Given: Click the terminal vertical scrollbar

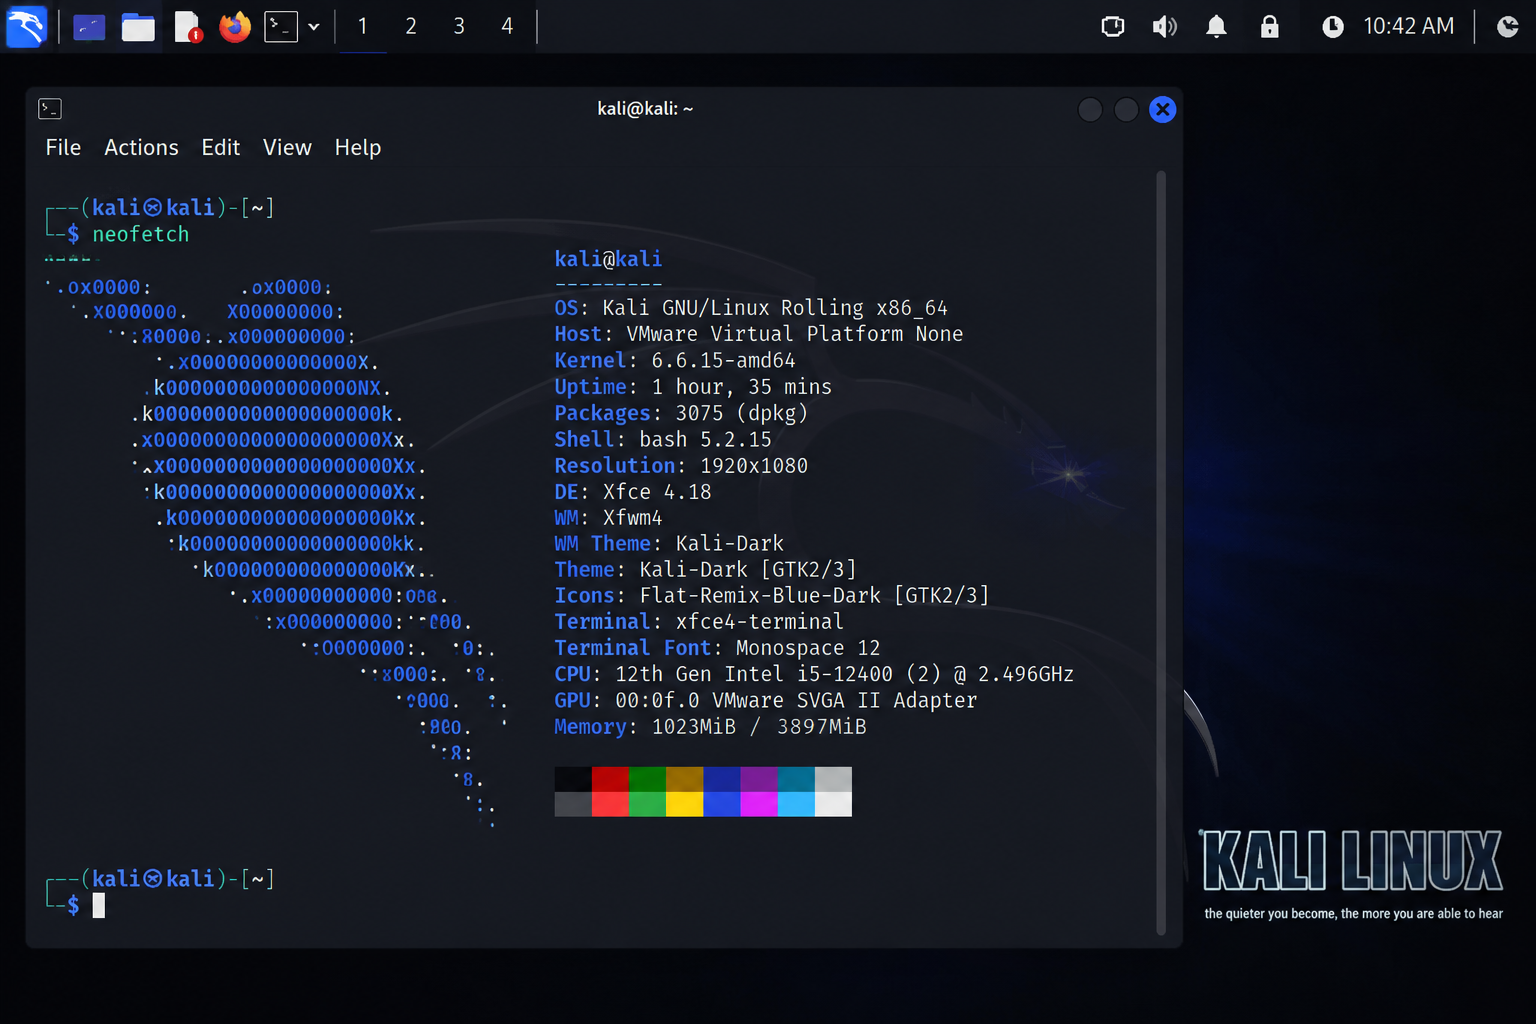Looking at the screenshot, I should [x=1161, y=552].
